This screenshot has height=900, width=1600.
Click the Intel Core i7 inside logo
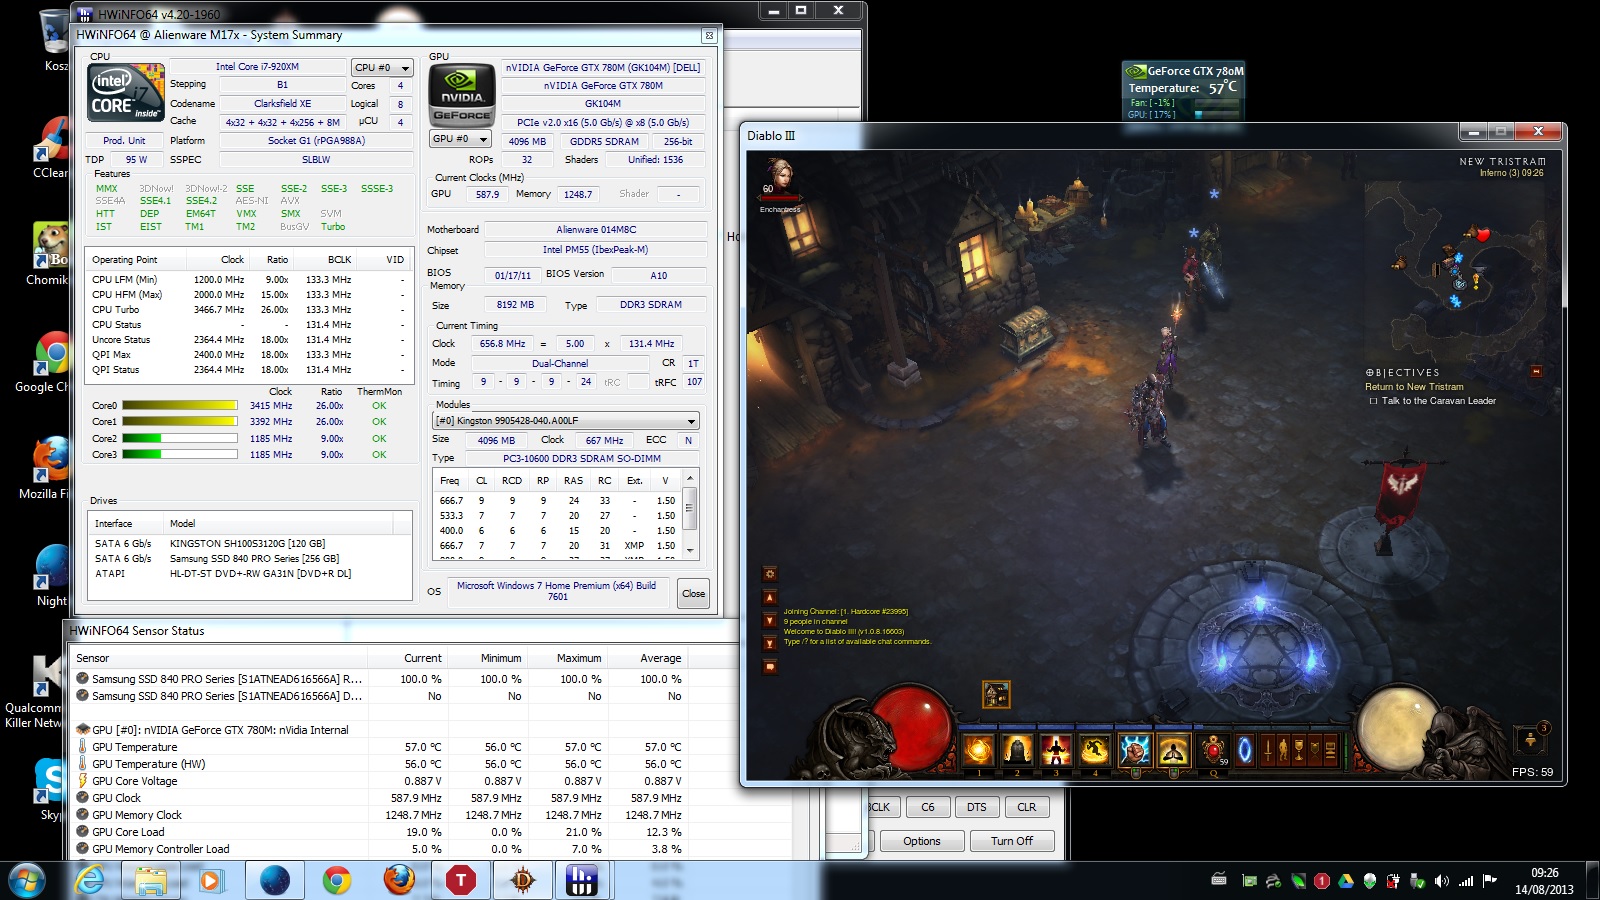click(126, 93)
